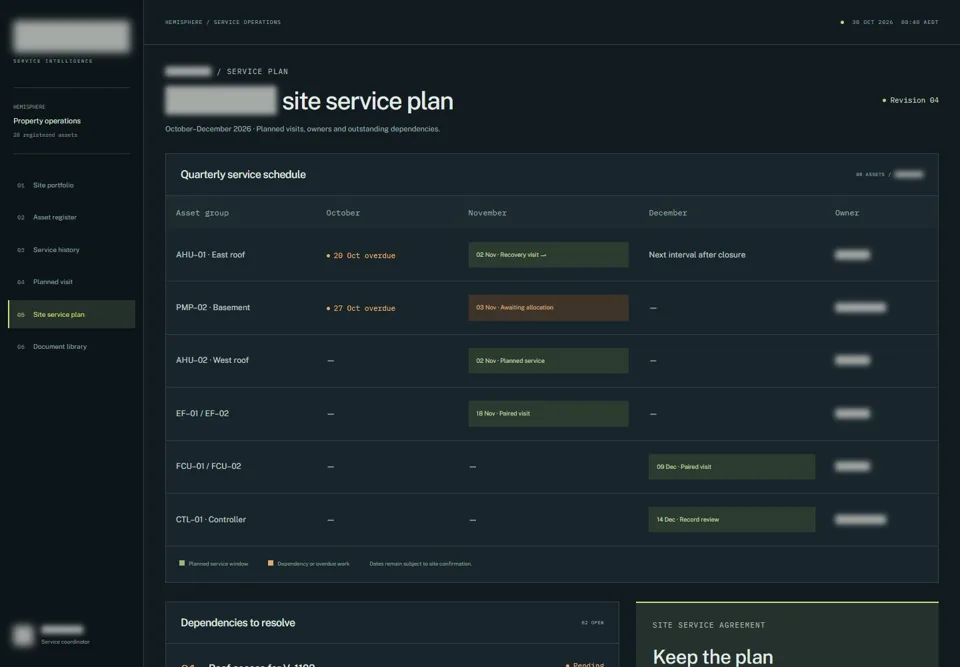
Task: Click the Site Service Agreement card label
Action: 708,625
